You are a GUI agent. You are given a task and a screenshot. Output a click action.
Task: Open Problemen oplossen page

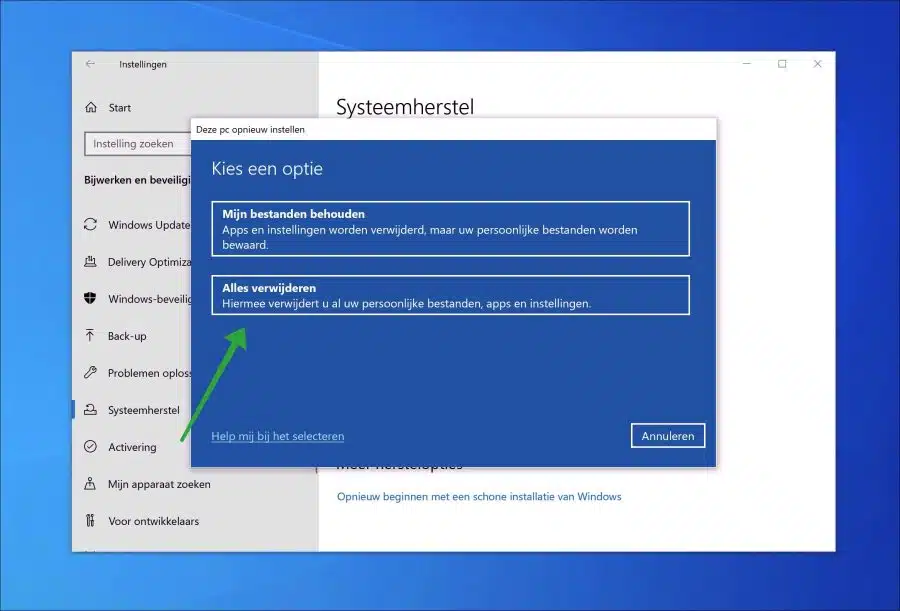(149, 373)
